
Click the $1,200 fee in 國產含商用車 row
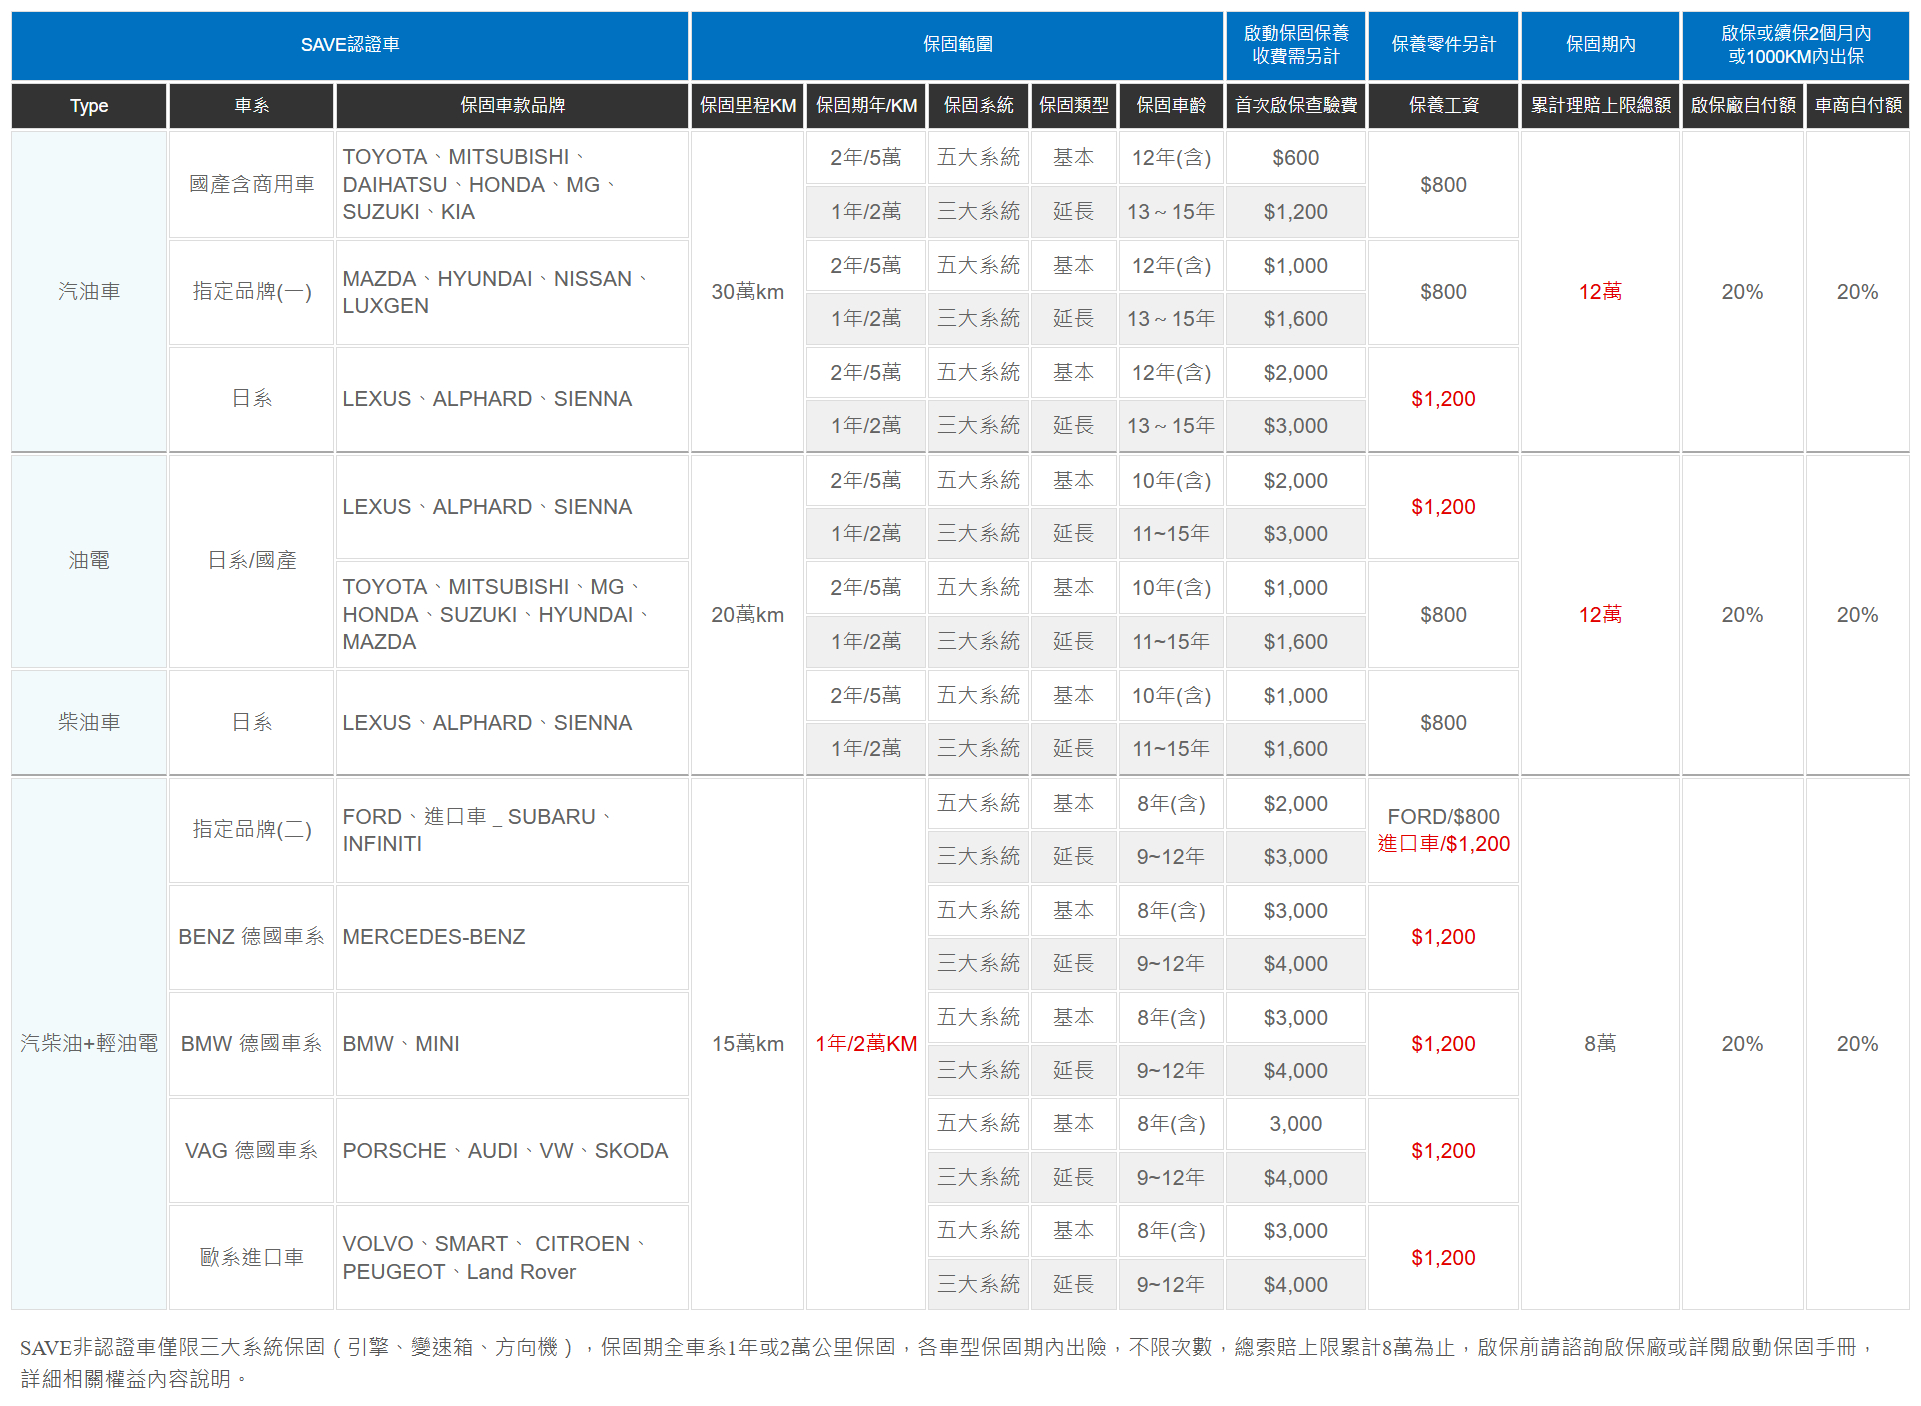click(1296, 212)
